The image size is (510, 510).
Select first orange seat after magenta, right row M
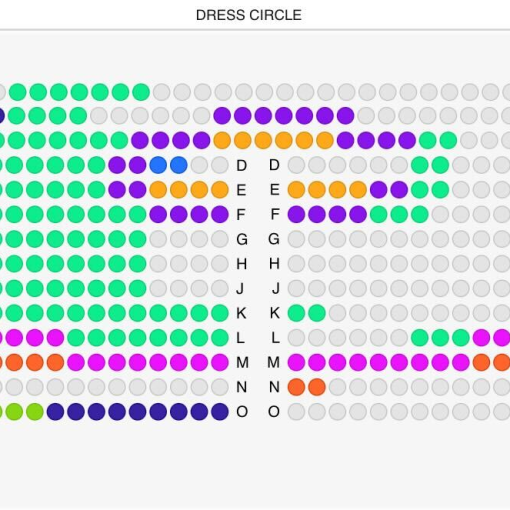(481, 362)
